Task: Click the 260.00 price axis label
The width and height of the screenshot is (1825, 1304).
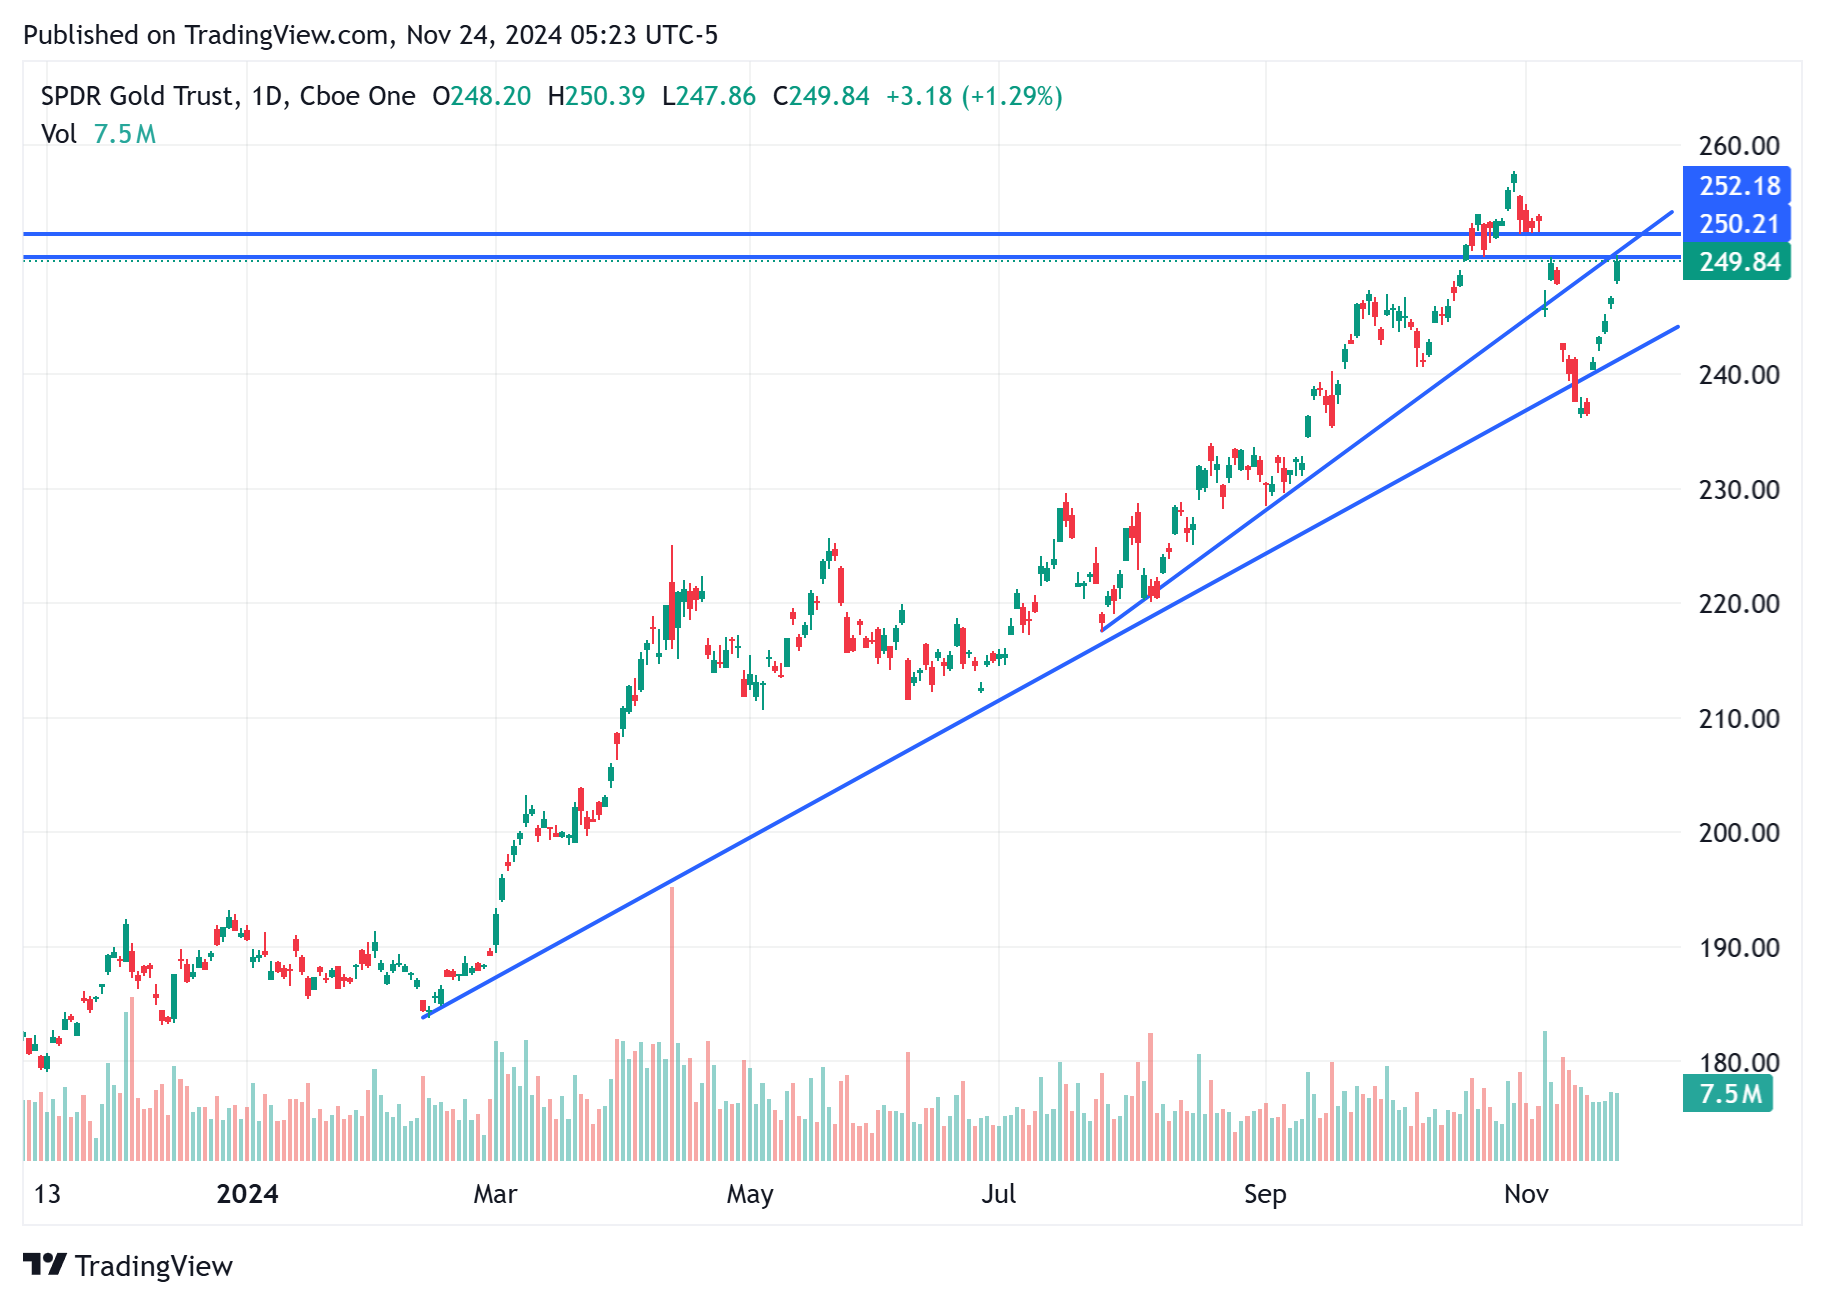Action: coord(1739,146)
